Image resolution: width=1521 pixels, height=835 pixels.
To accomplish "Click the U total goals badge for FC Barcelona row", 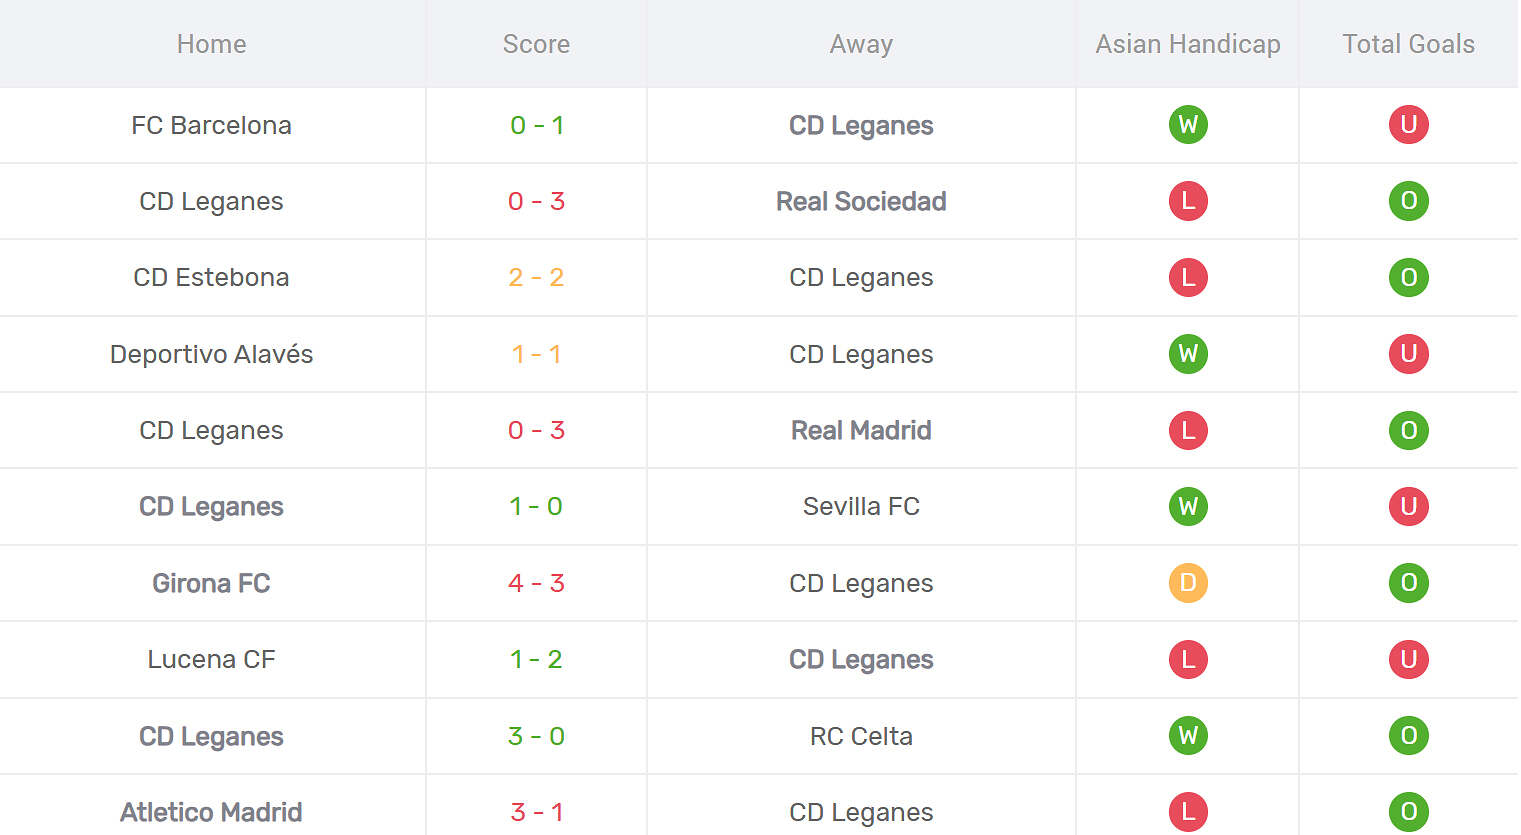I will pyautogui.click(x=1408, y=125).
